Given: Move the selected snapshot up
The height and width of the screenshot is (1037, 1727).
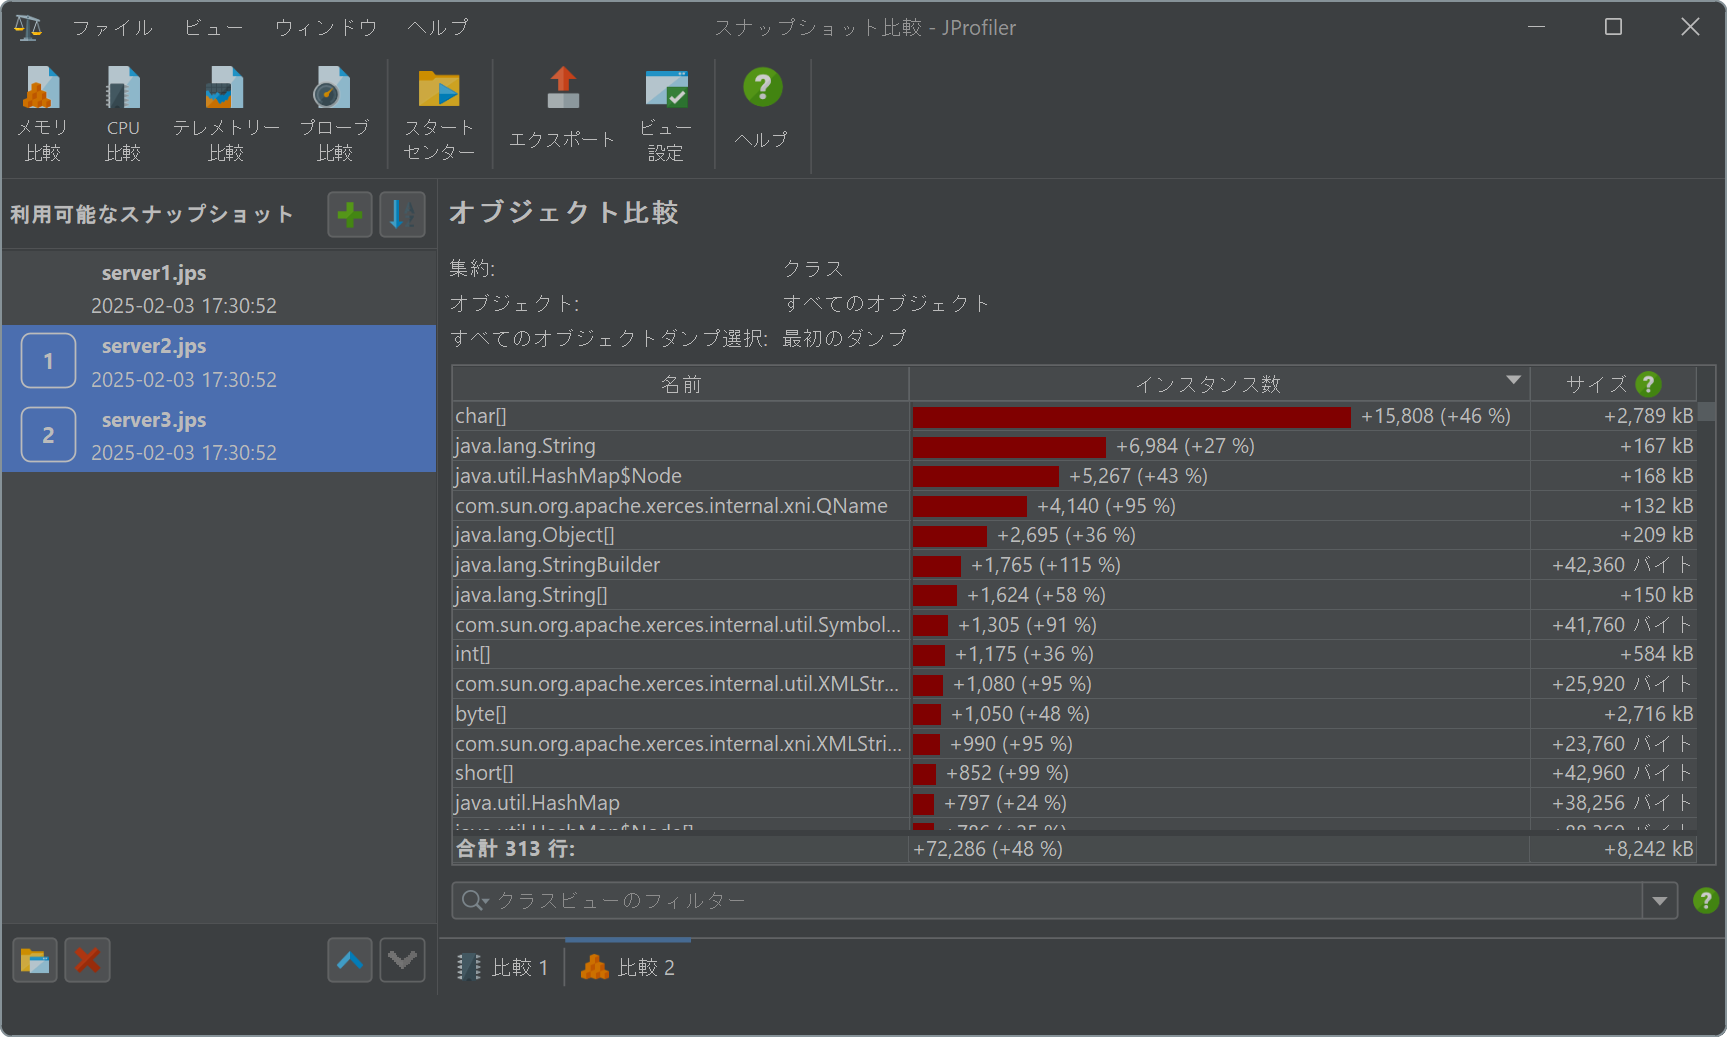Looking at the screenshot, I should tap(350, 961).
